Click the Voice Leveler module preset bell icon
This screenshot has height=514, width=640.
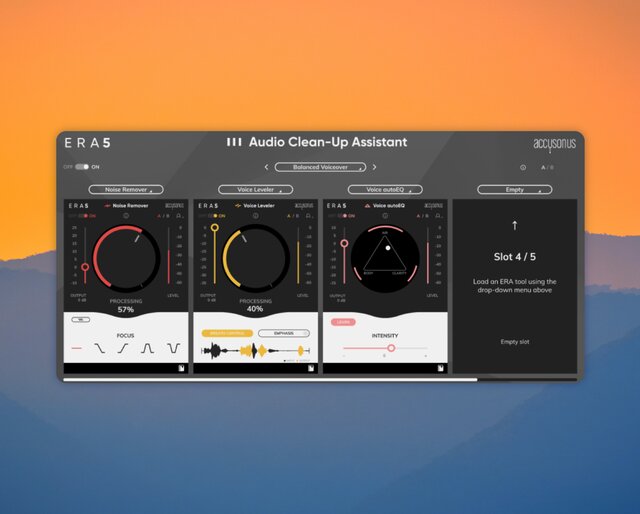pyautogui.click(x=309, y=216)
